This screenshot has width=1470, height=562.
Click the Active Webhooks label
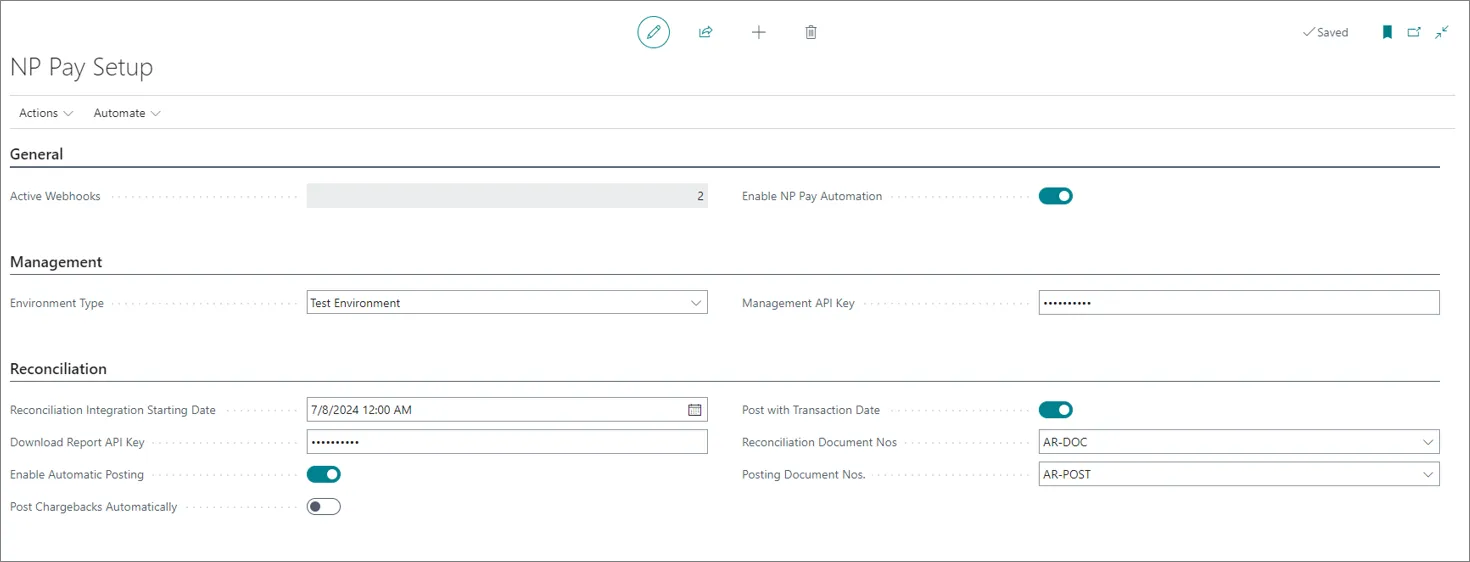pos(55,196)
